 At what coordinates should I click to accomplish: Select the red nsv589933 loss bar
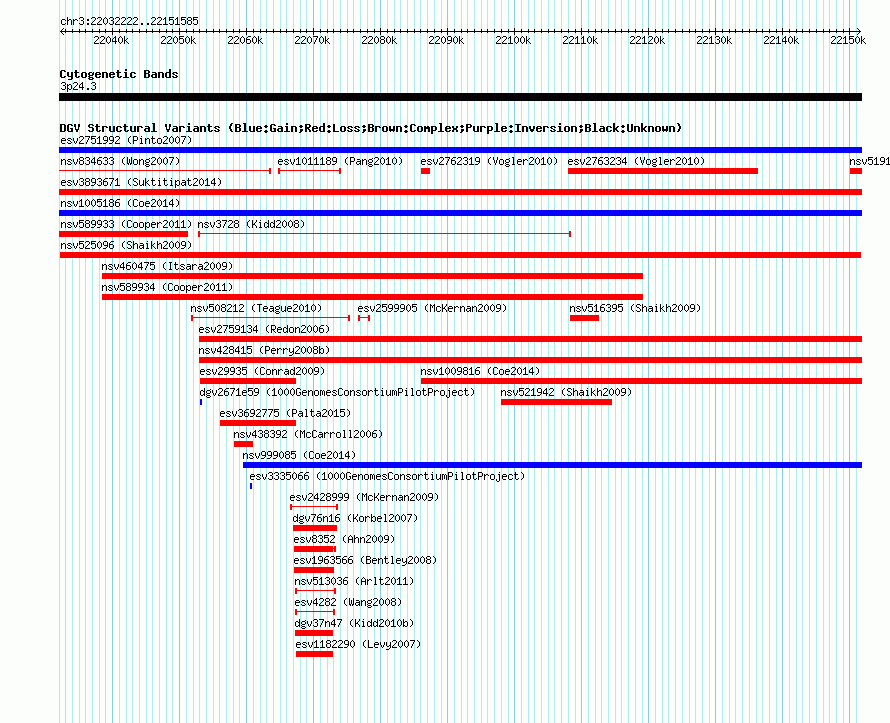[123, 234]
